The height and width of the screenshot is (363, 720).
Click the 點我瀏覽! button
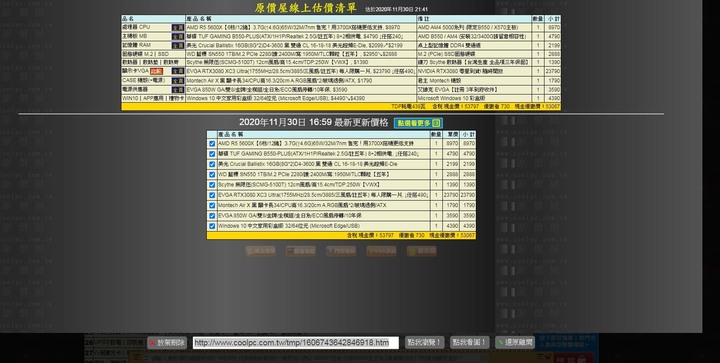[424, 342]
